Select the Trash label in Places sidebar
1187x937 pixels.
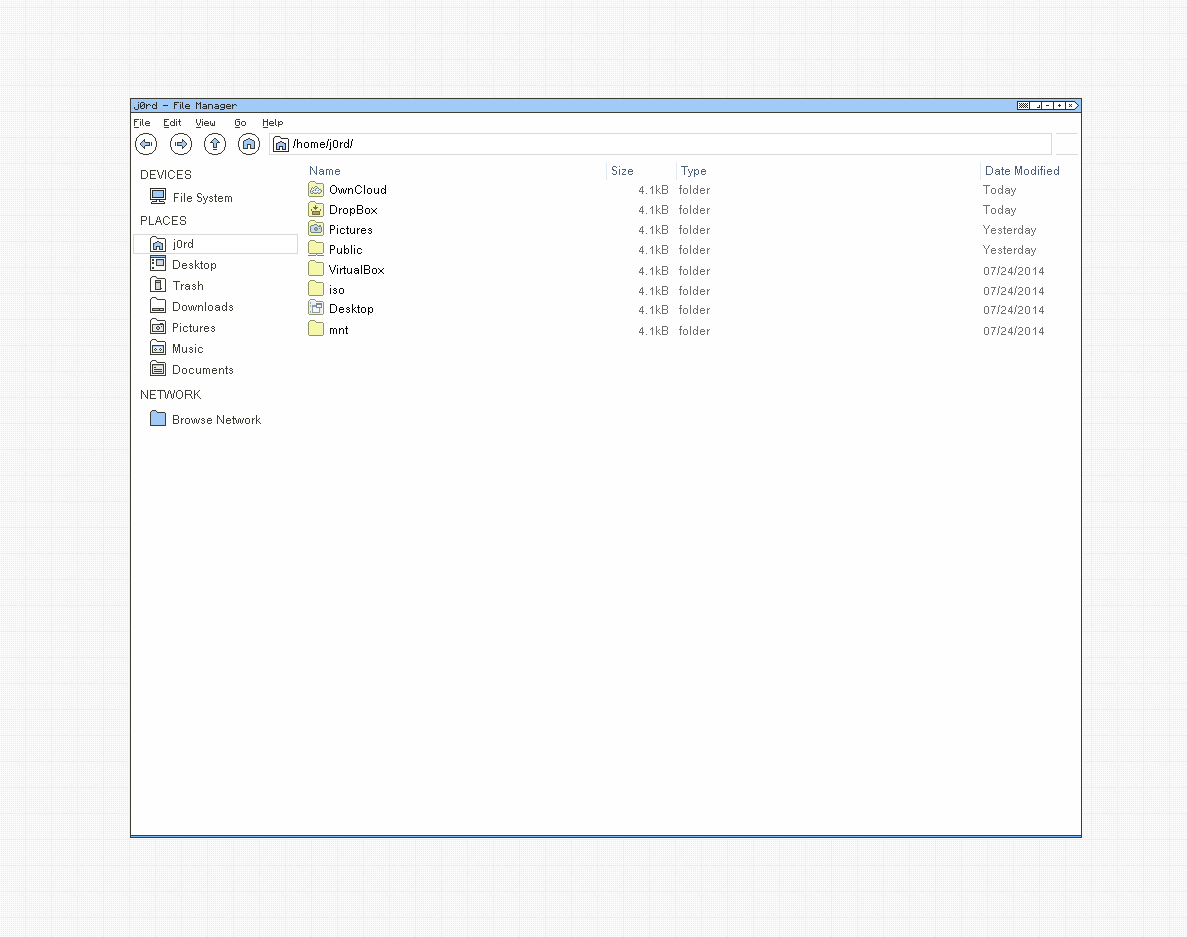(x=188, y=285)
